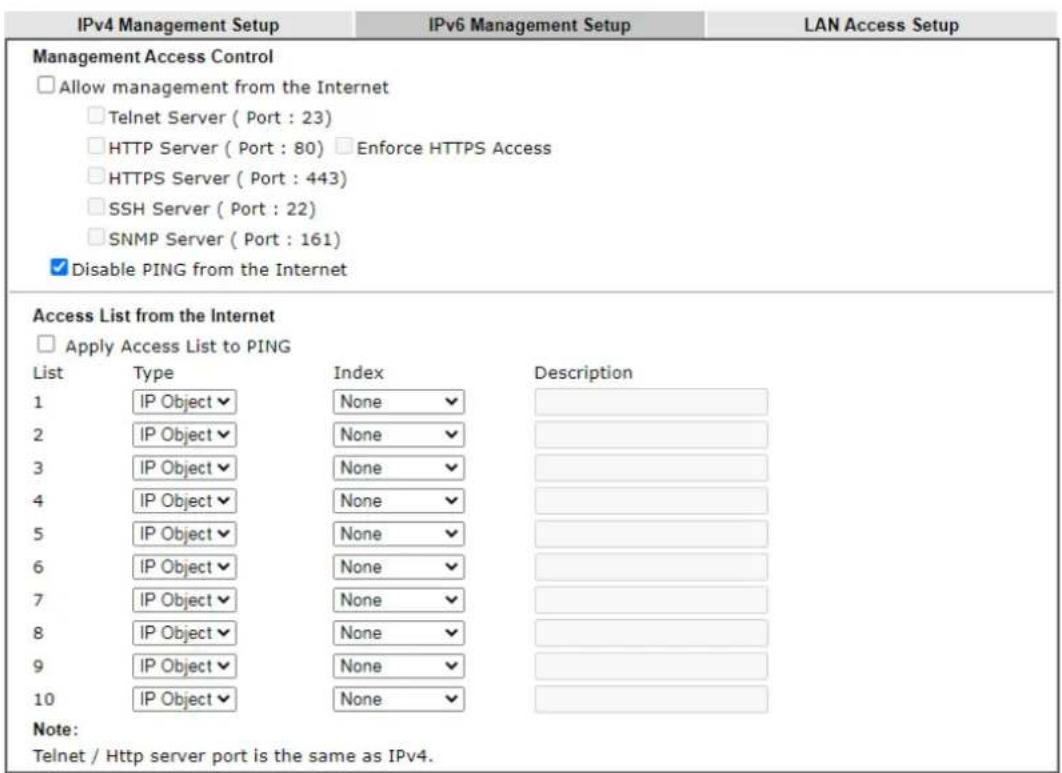
Task: Open Index dropdown for list 1
Action: point(398,402)
